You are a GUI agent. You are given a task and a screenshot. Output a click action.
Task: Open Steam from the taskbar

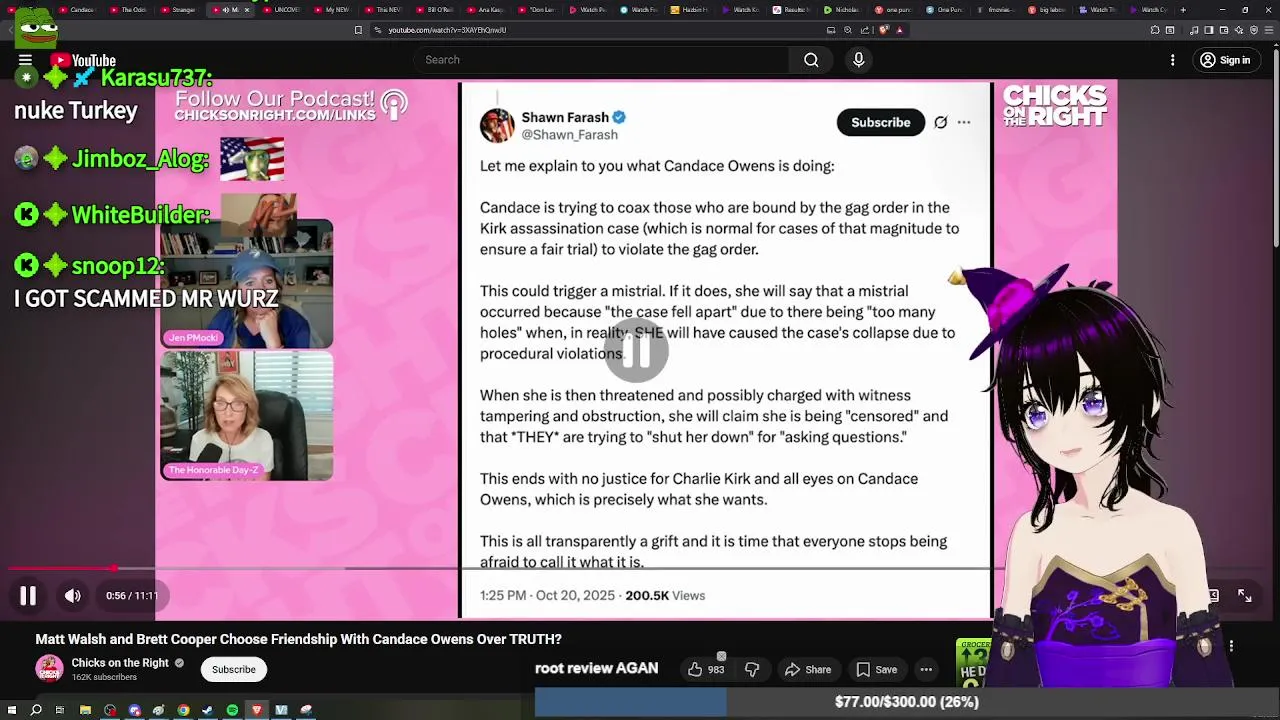tap(207, 710)
